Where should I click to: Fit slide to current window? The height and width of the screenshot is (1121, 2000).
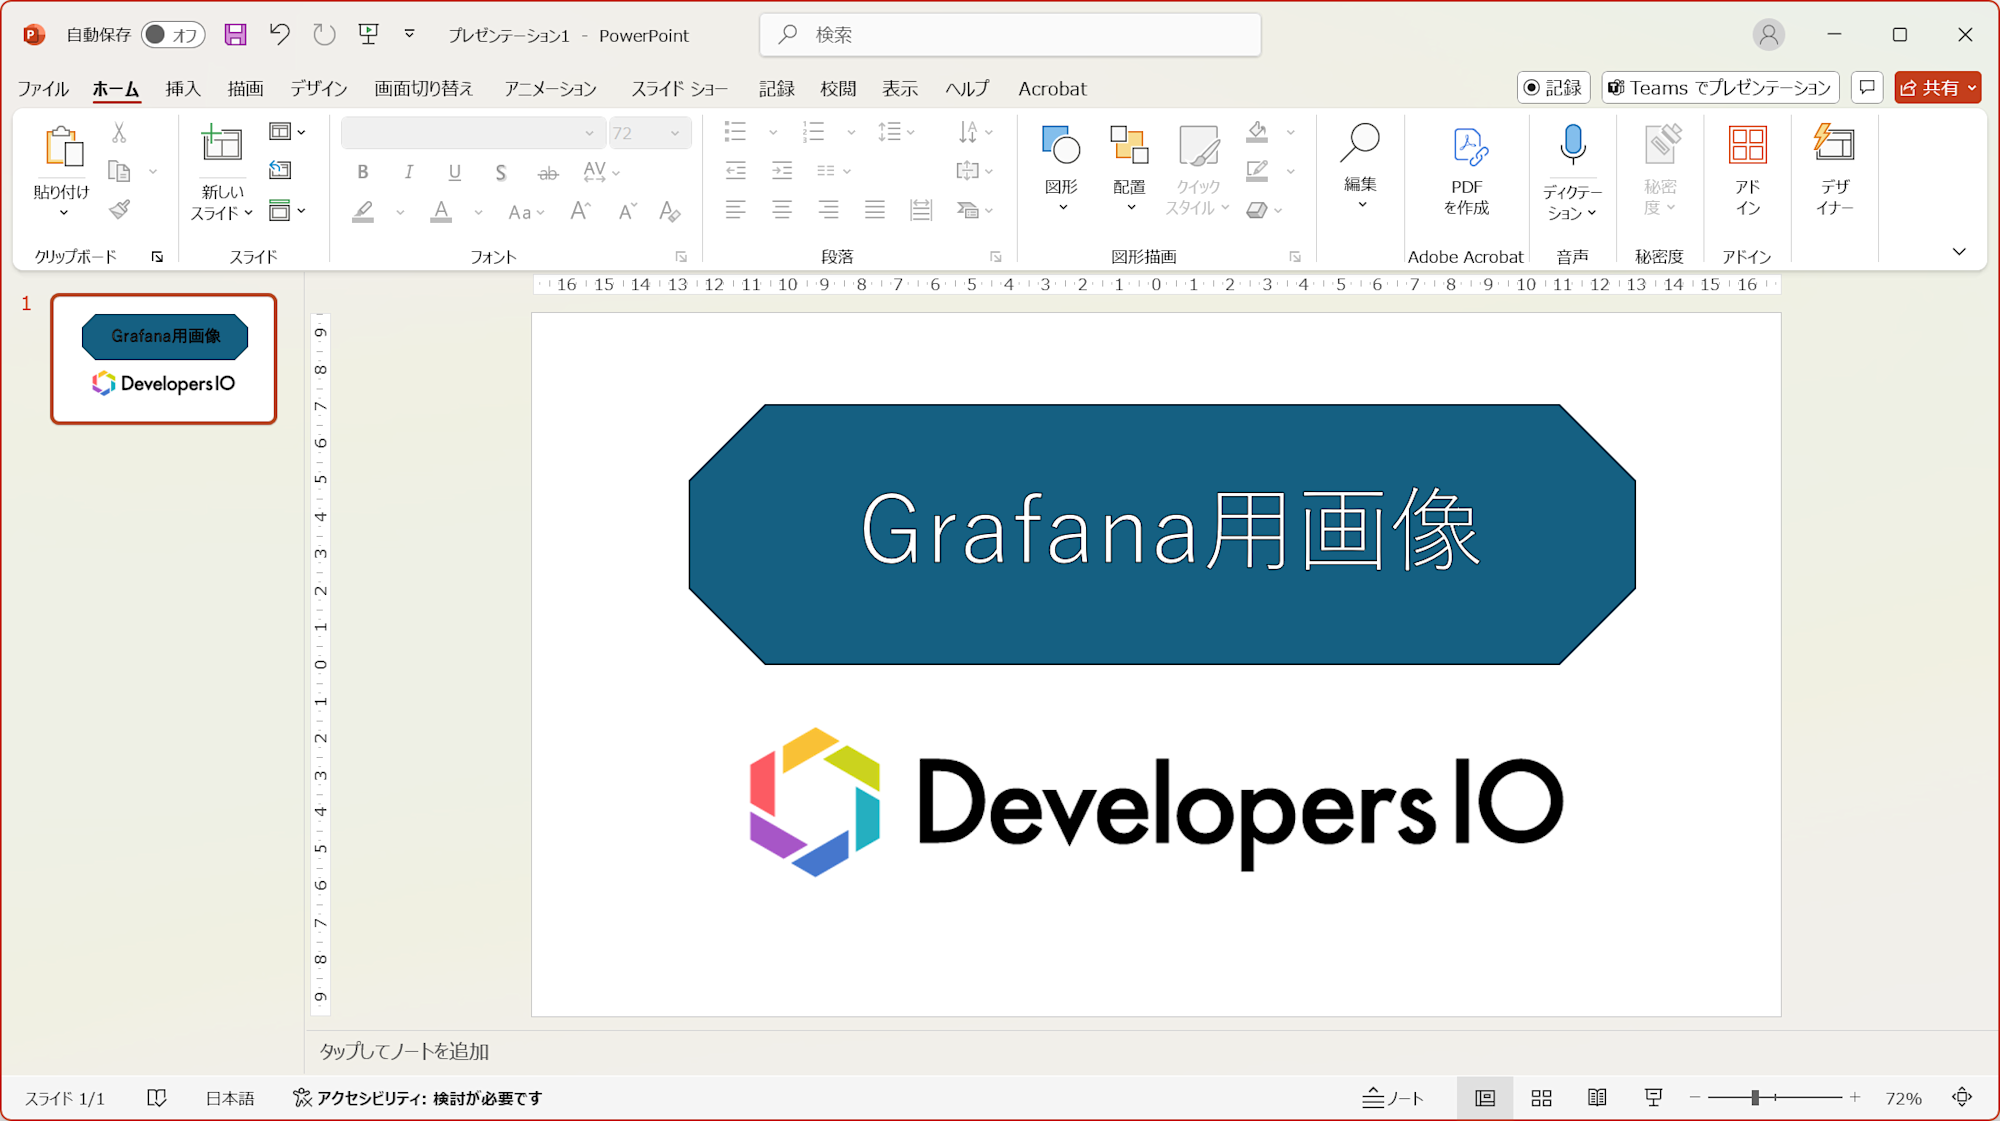[x=1962, y=1098]
